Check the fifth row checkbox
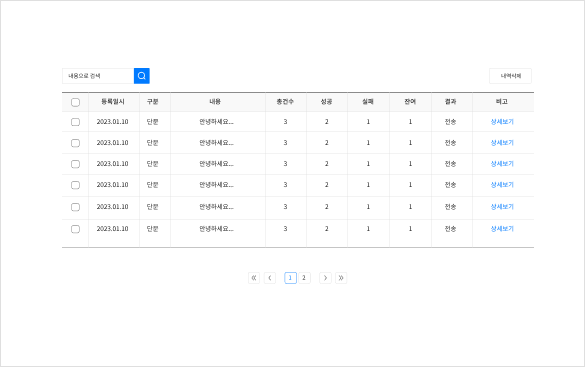Screen dimensions: 585x367 75,207
